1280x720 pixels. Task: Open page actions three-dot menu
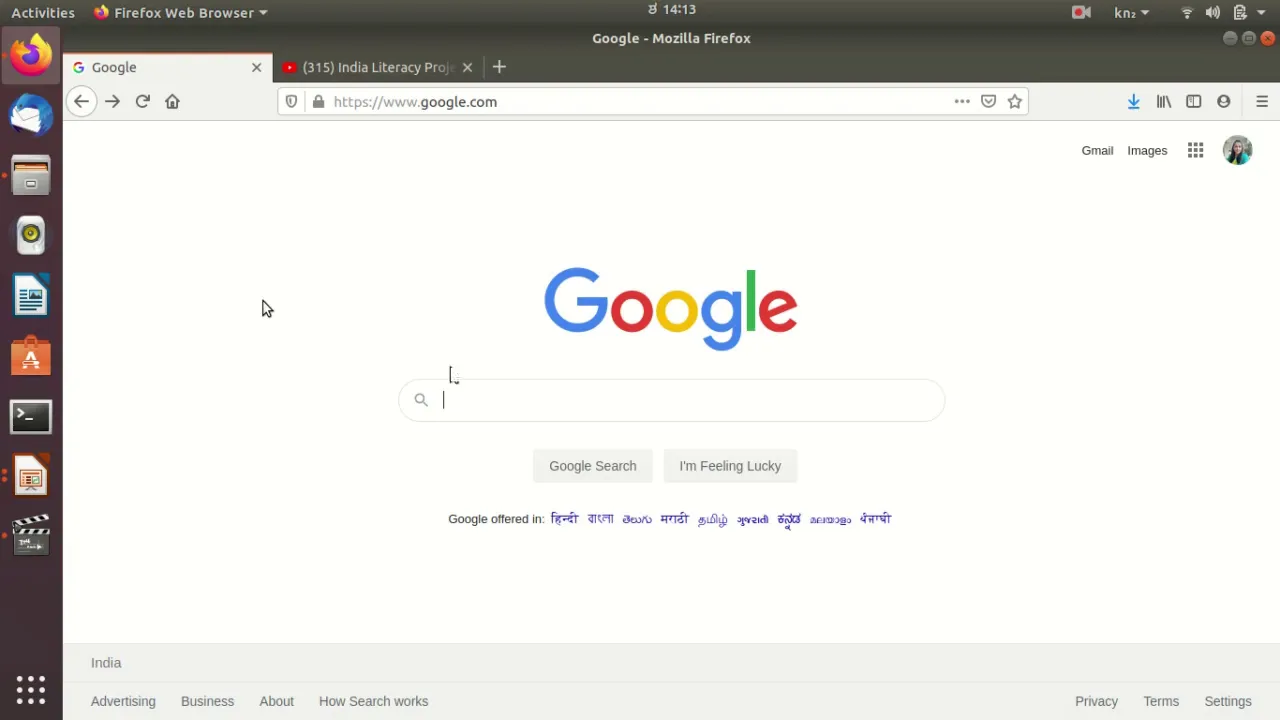tap(962, 101)
